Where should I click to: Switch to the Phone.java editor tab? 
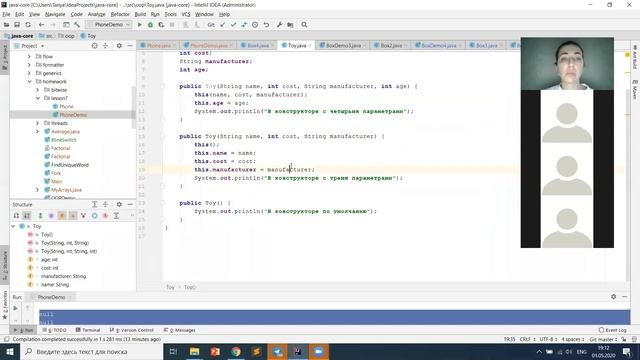pyautogui.click(x=158, y=45)
